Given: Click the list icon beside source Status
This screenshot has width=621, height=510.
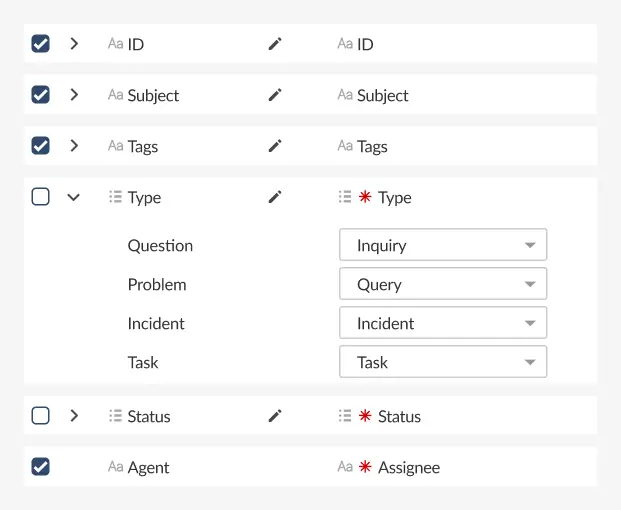Looking at the screenshot, I should tap(115, 416).
